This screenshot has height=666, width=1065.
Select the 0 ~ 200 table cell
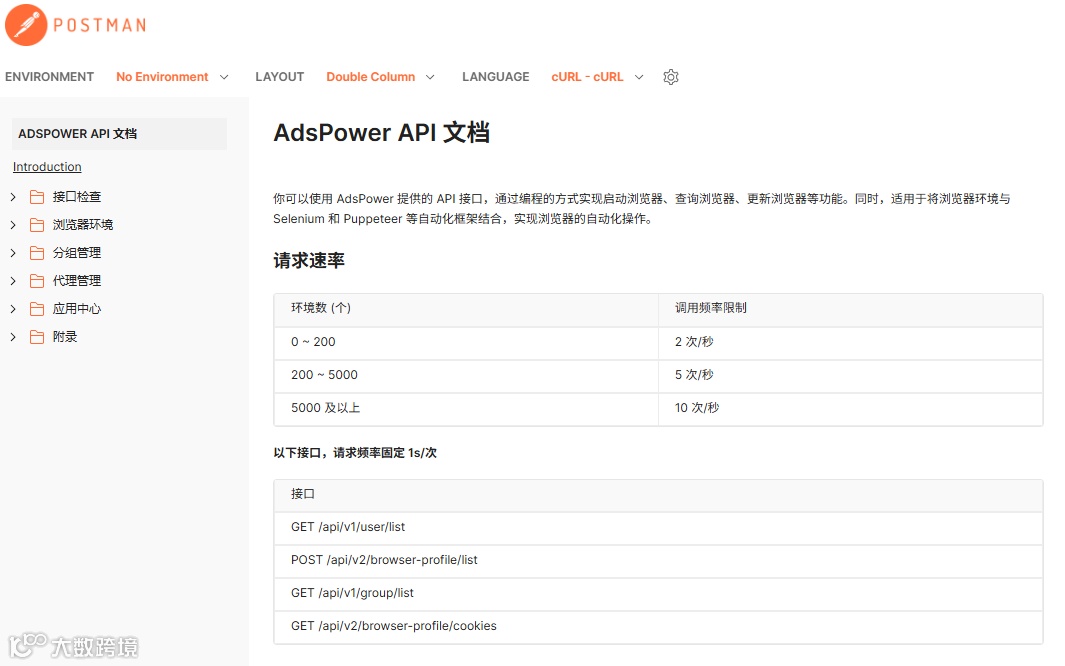point(466,342)
